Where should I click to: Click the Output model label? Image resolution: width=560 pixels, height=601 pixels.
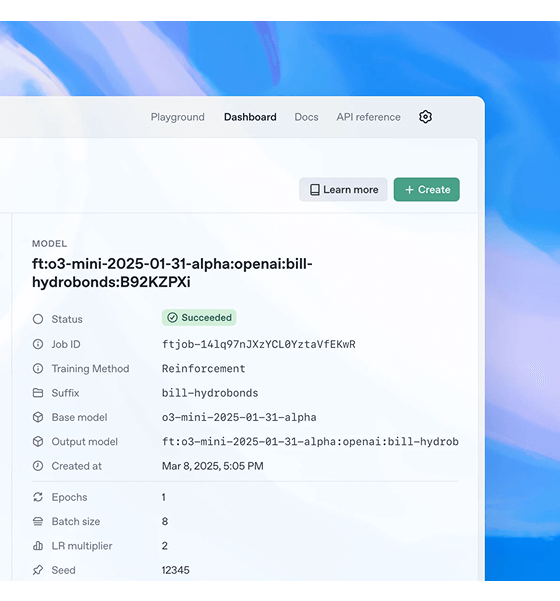(x=85, y=442)
